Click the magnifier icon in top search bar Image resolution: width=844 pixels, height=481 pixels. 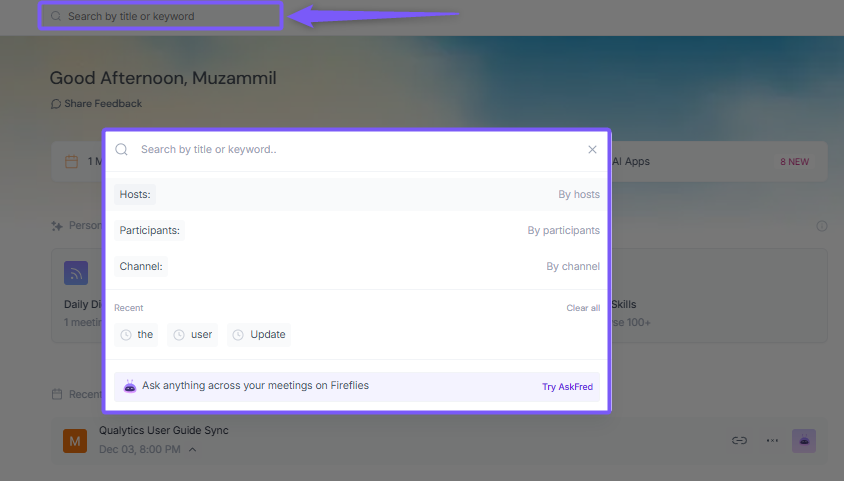pyautogui.click(x=56, y=16)
